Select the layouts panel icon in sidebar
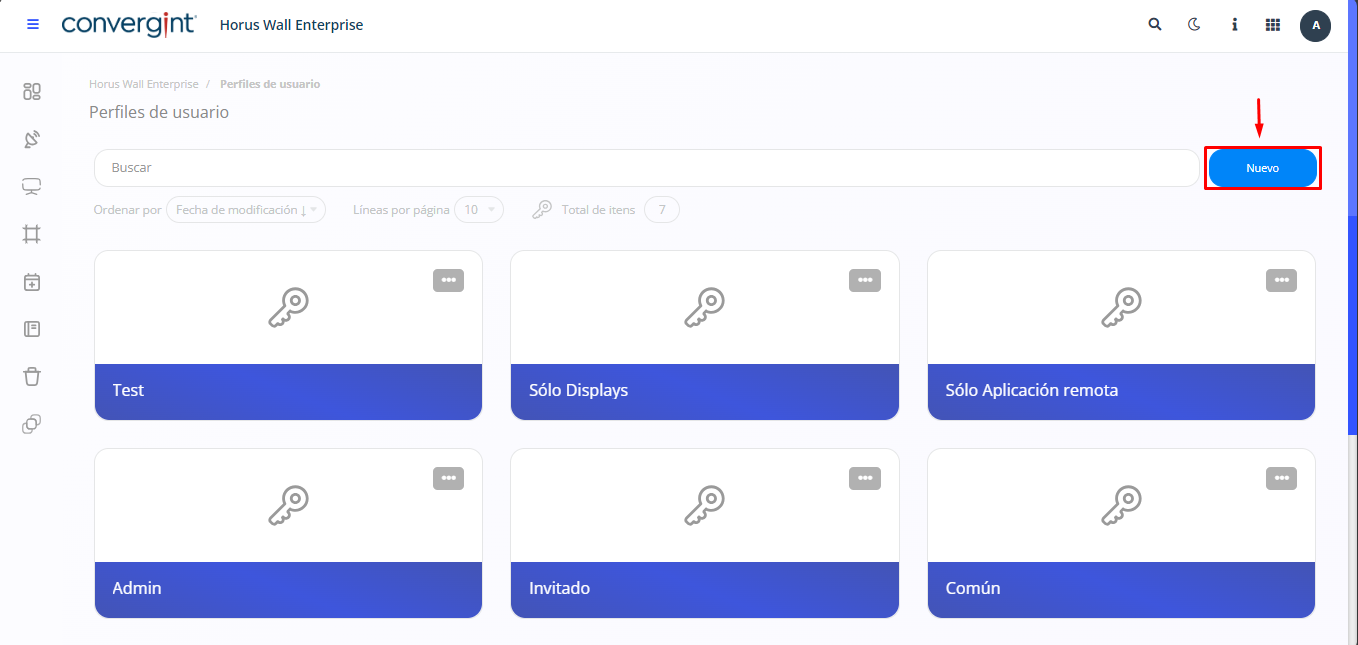1358x645 pixels. [31, 328]
